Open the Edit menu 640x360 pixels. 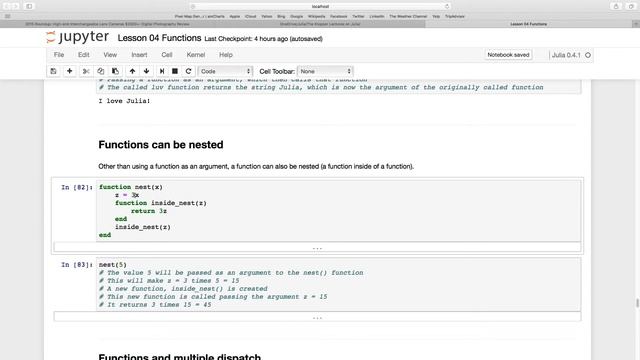pyautogui.click(x=84, y=55)
